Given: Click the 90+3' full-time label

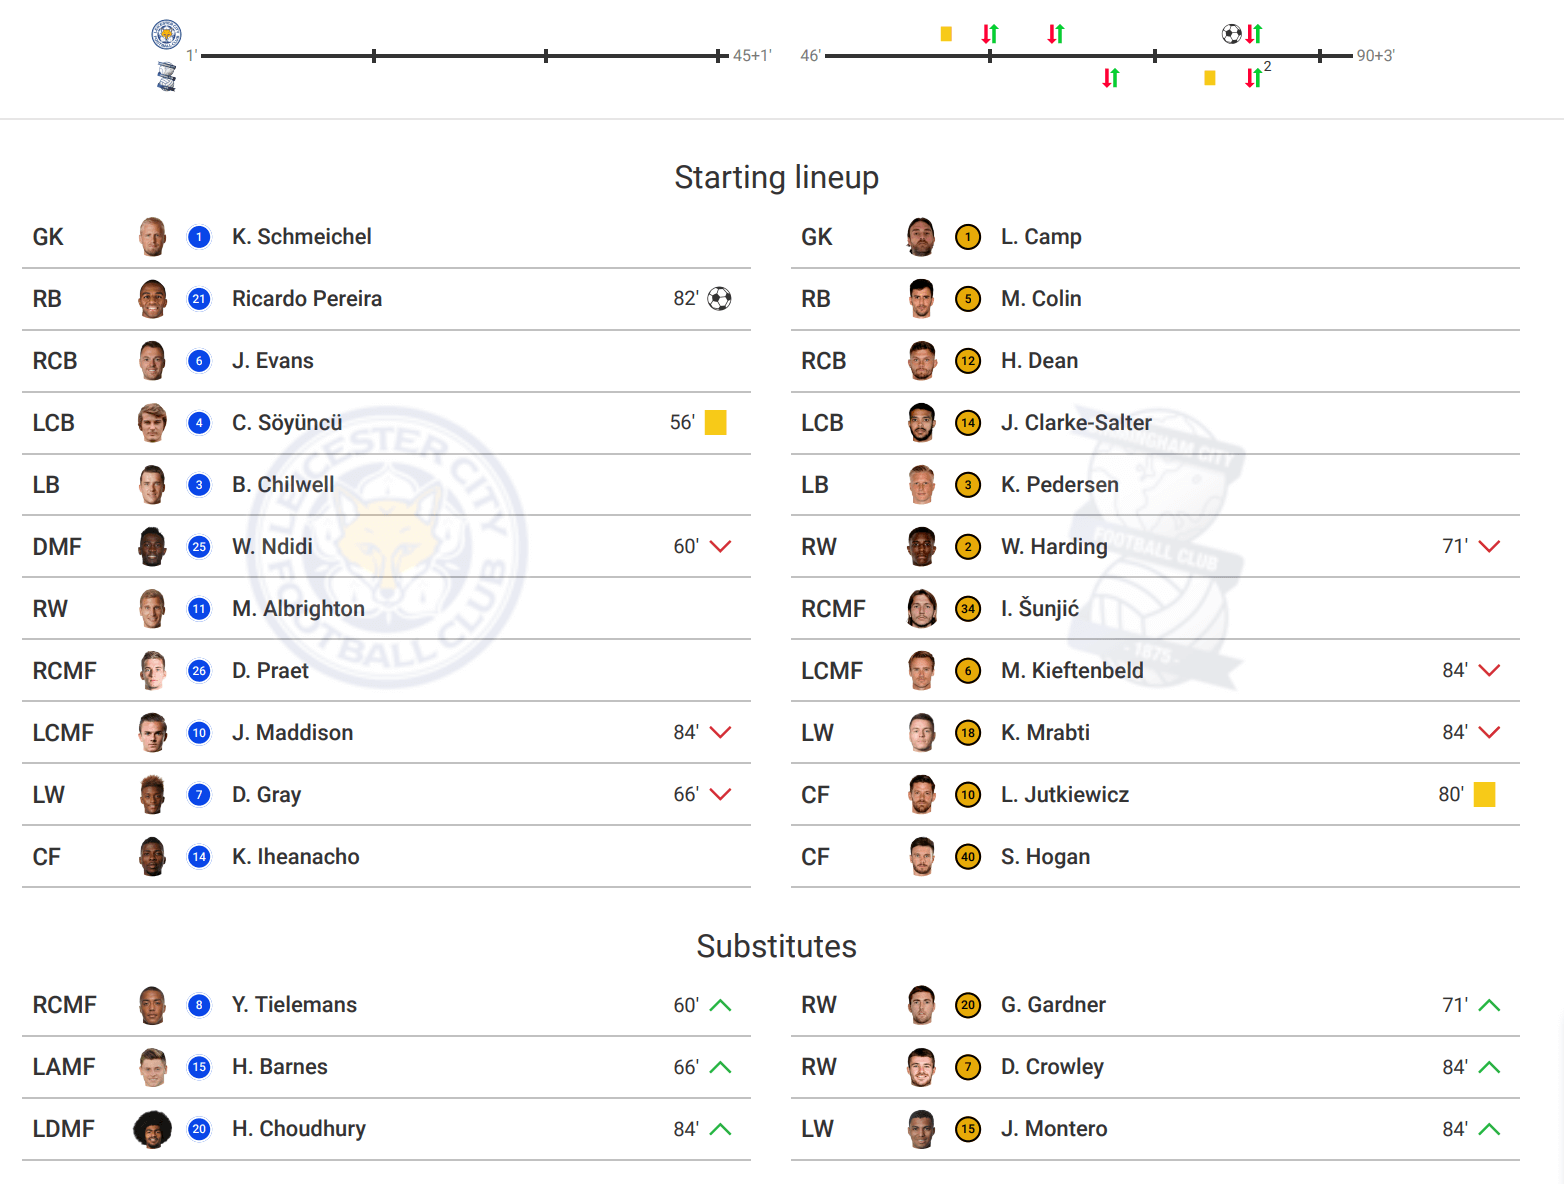Looking at the screenshot, I should (1376, 56).
